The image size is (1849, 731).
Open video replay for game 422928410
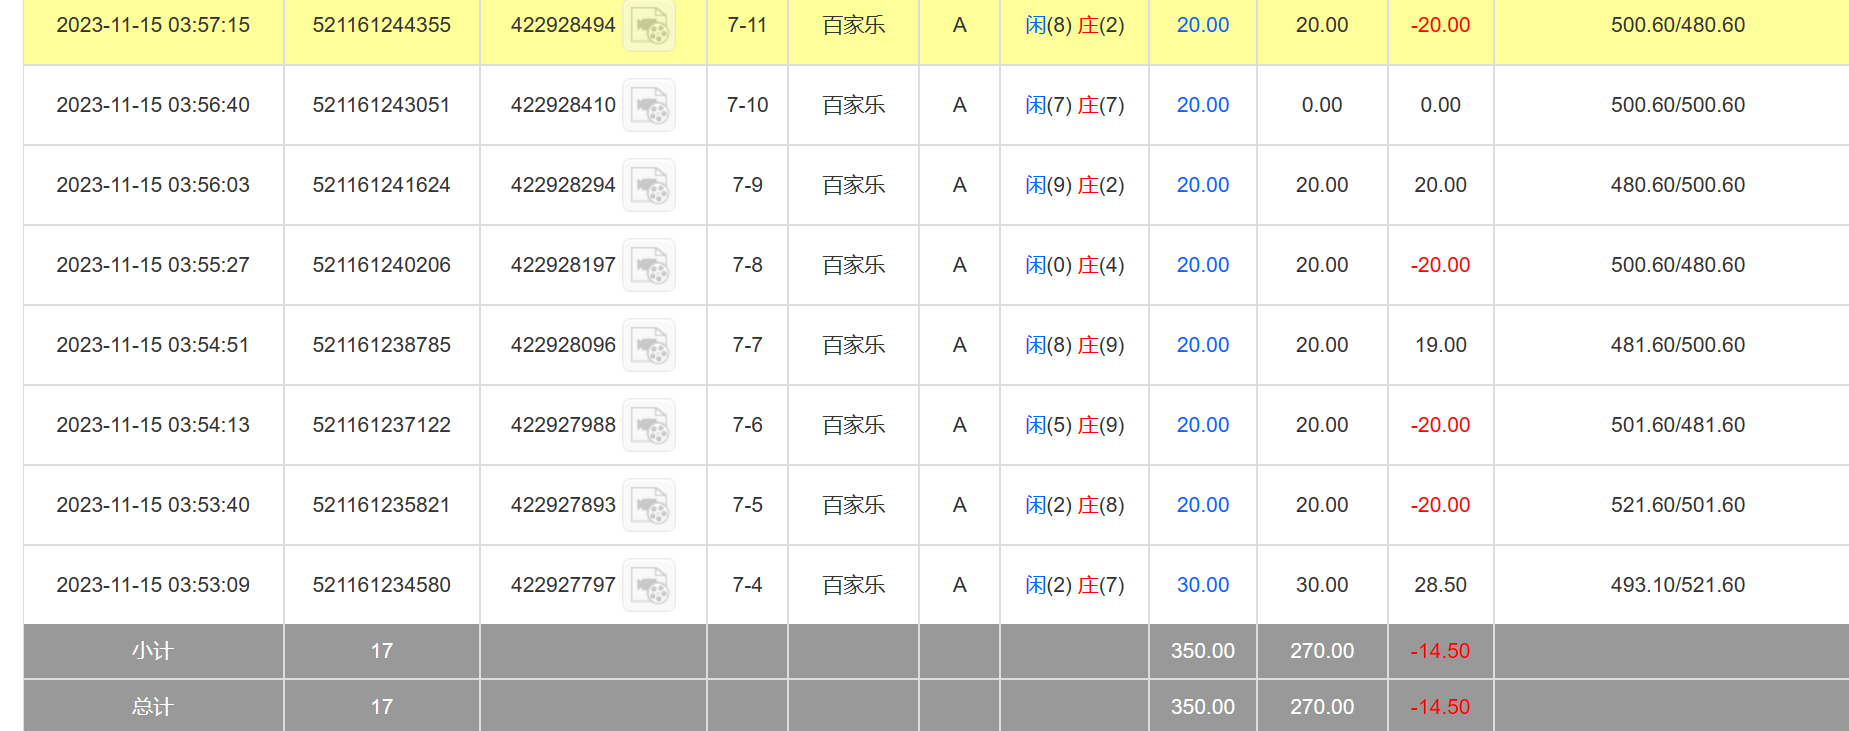point(649,105)
